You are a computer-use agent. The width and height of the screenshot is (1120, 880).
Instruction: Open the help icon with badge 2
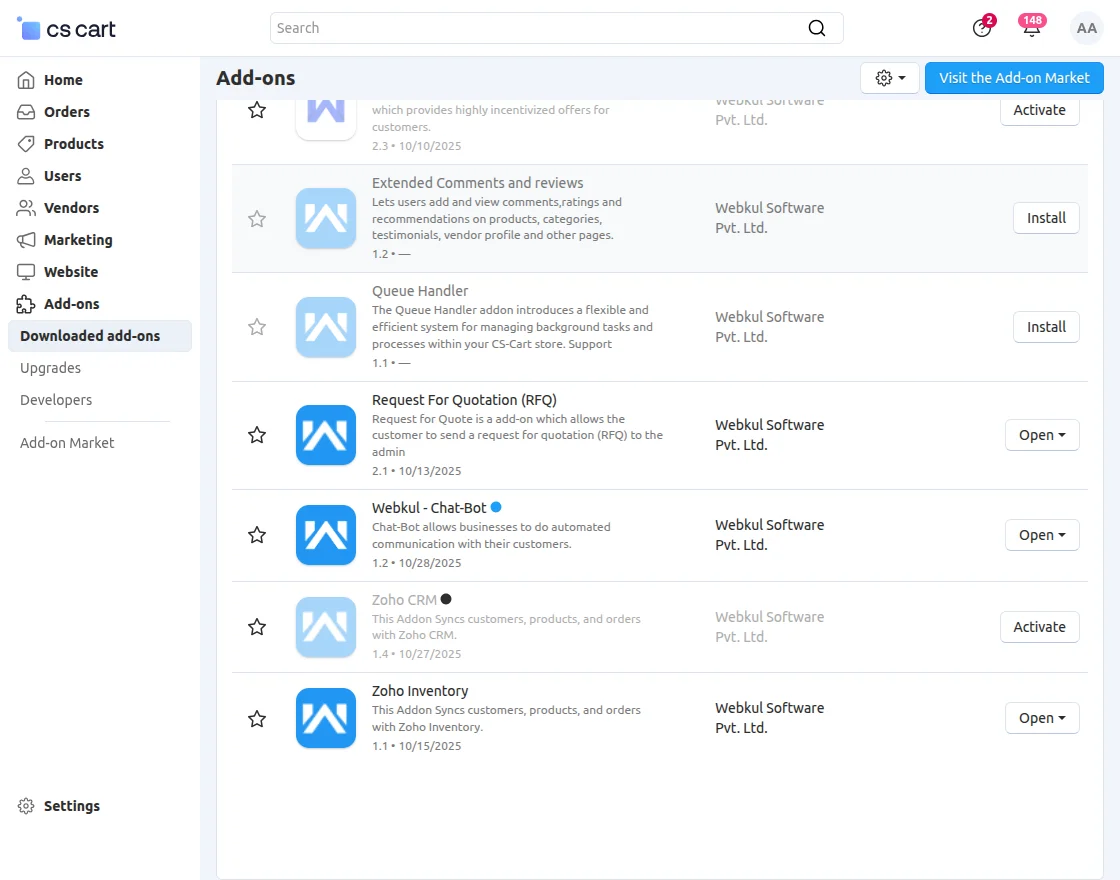point(982,28)
